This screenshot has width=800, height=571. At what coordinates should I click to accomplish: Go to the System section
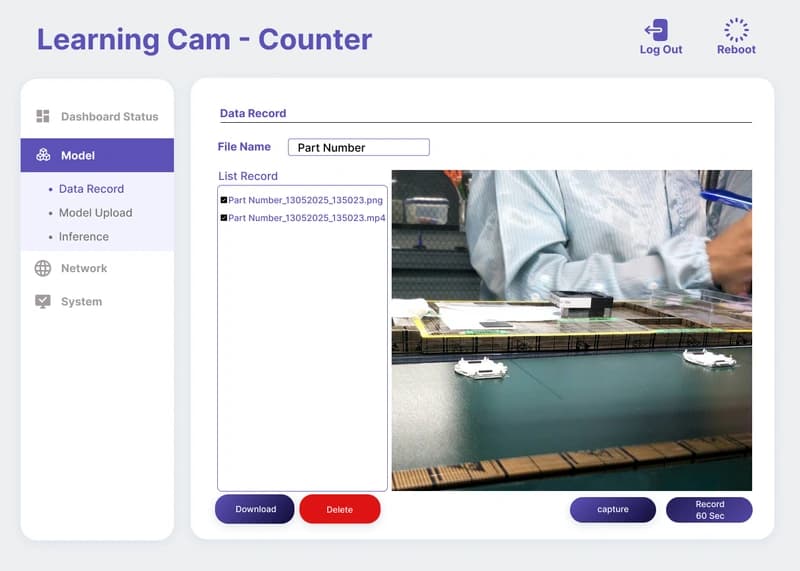click(x=82, y=302)
